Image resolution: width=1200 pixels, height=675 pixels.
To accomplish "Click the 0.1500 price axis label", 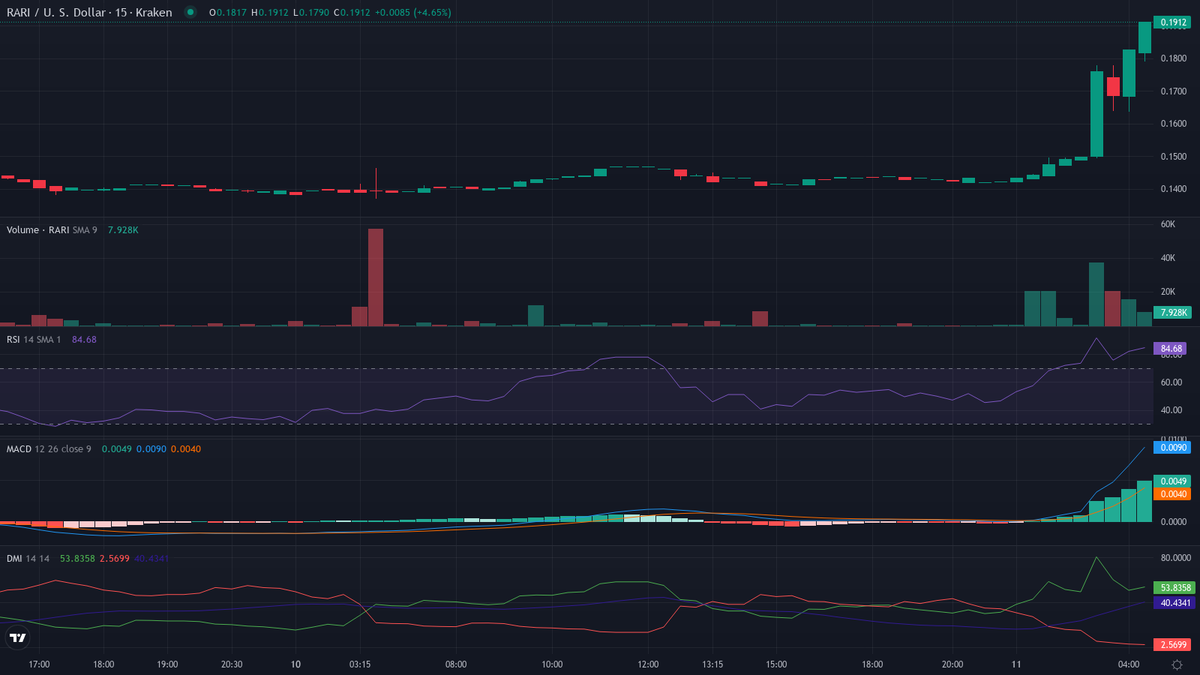I will [1174, 157].
